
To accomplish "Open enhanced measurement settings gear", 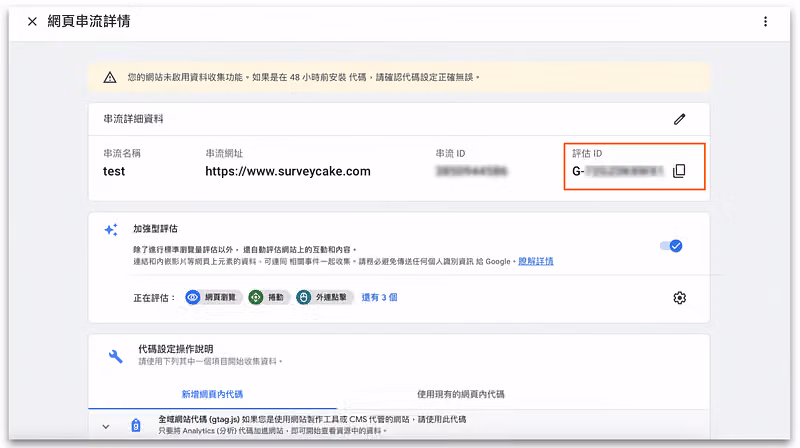I will (x=679, y=297).
